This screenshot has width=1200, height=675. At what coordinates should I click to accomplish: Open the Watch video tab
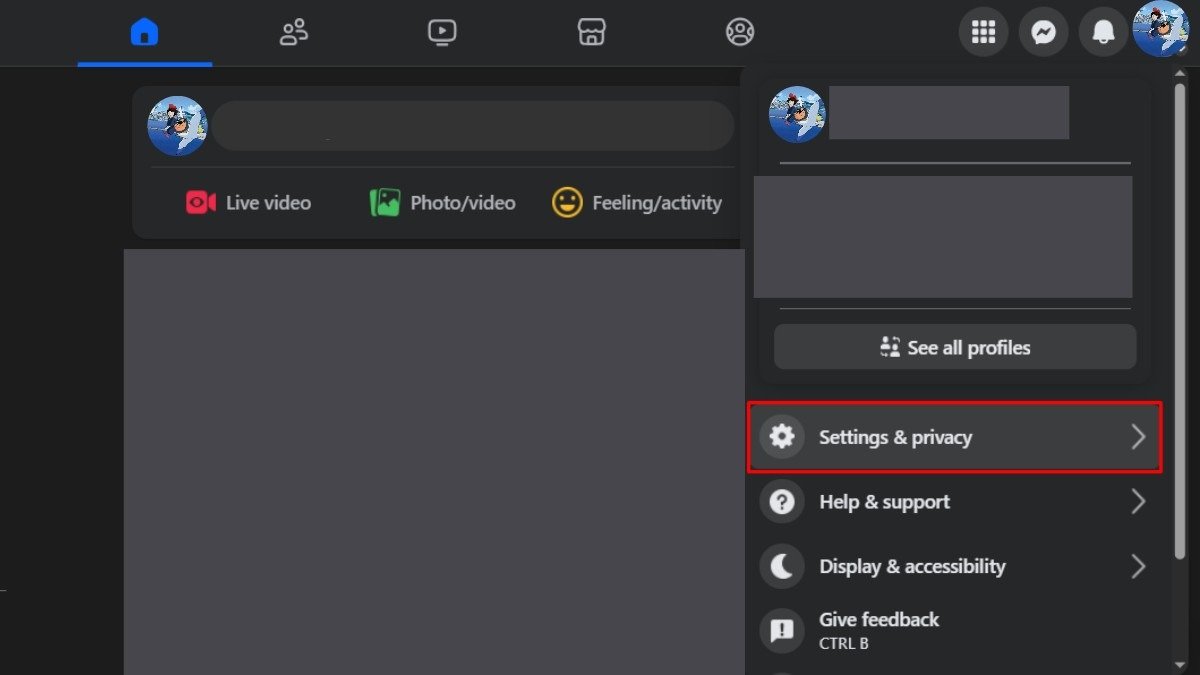pyautogui.click(x=442, y=33)
